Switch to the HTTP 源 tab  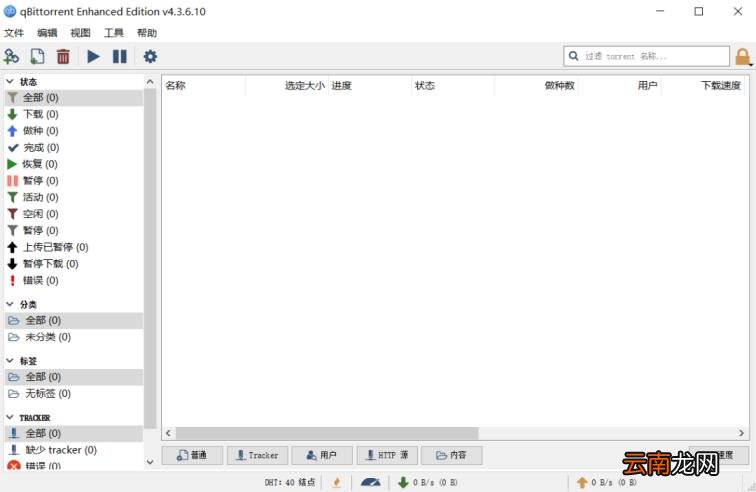coord(387,455)
